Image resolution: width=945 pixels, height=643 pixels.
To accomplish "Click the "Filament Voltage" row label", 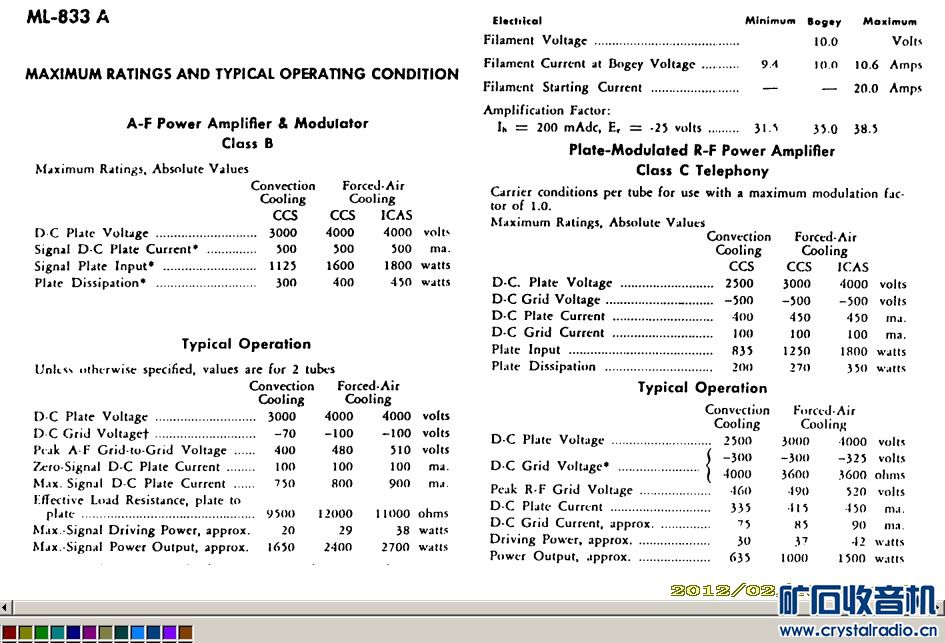I will pos(535,40).
